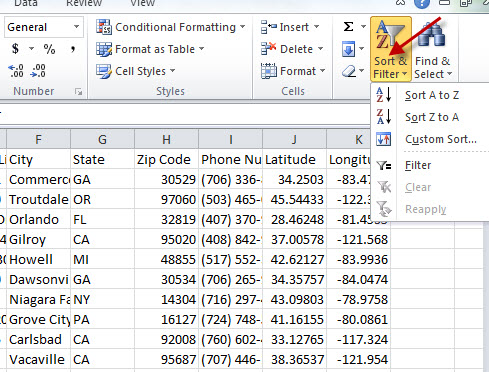The height and width of the screenshot is (372, 489).
Task: Apply Percent Style format
Action: point(49,49)
